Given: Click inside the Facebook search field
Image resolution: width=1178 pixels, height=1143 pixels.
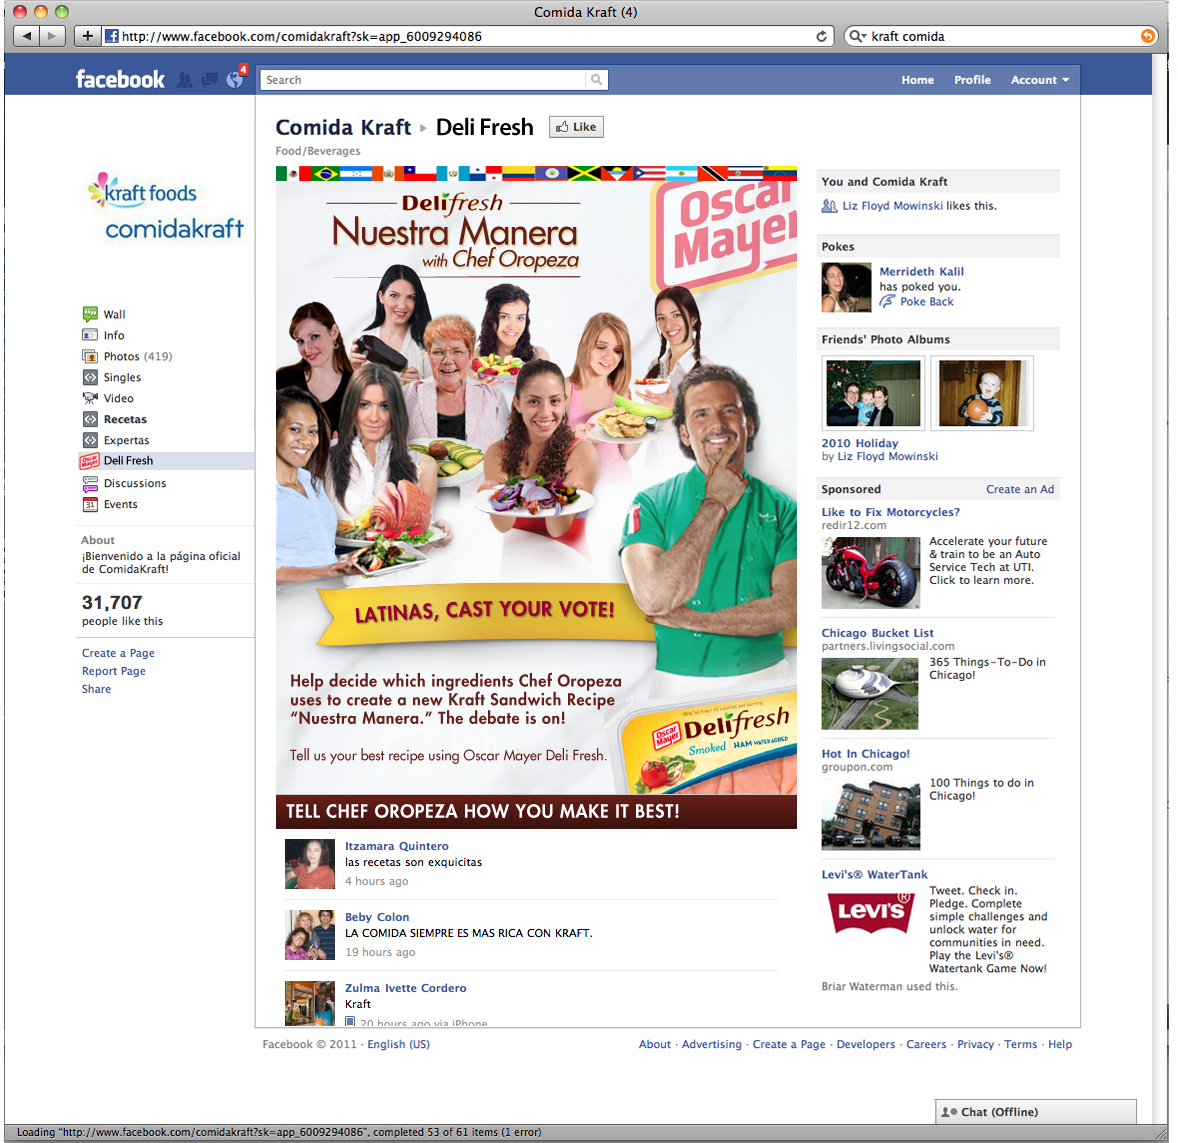Looking at the screenshot, I should point(422,80).
